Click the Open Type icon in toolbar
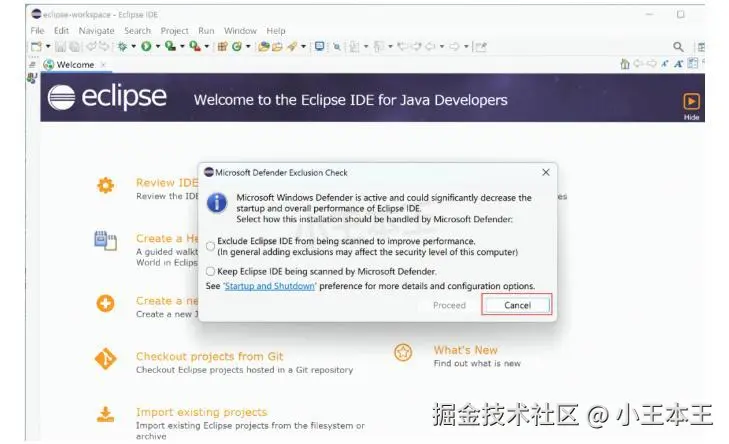 coord(264,46)
